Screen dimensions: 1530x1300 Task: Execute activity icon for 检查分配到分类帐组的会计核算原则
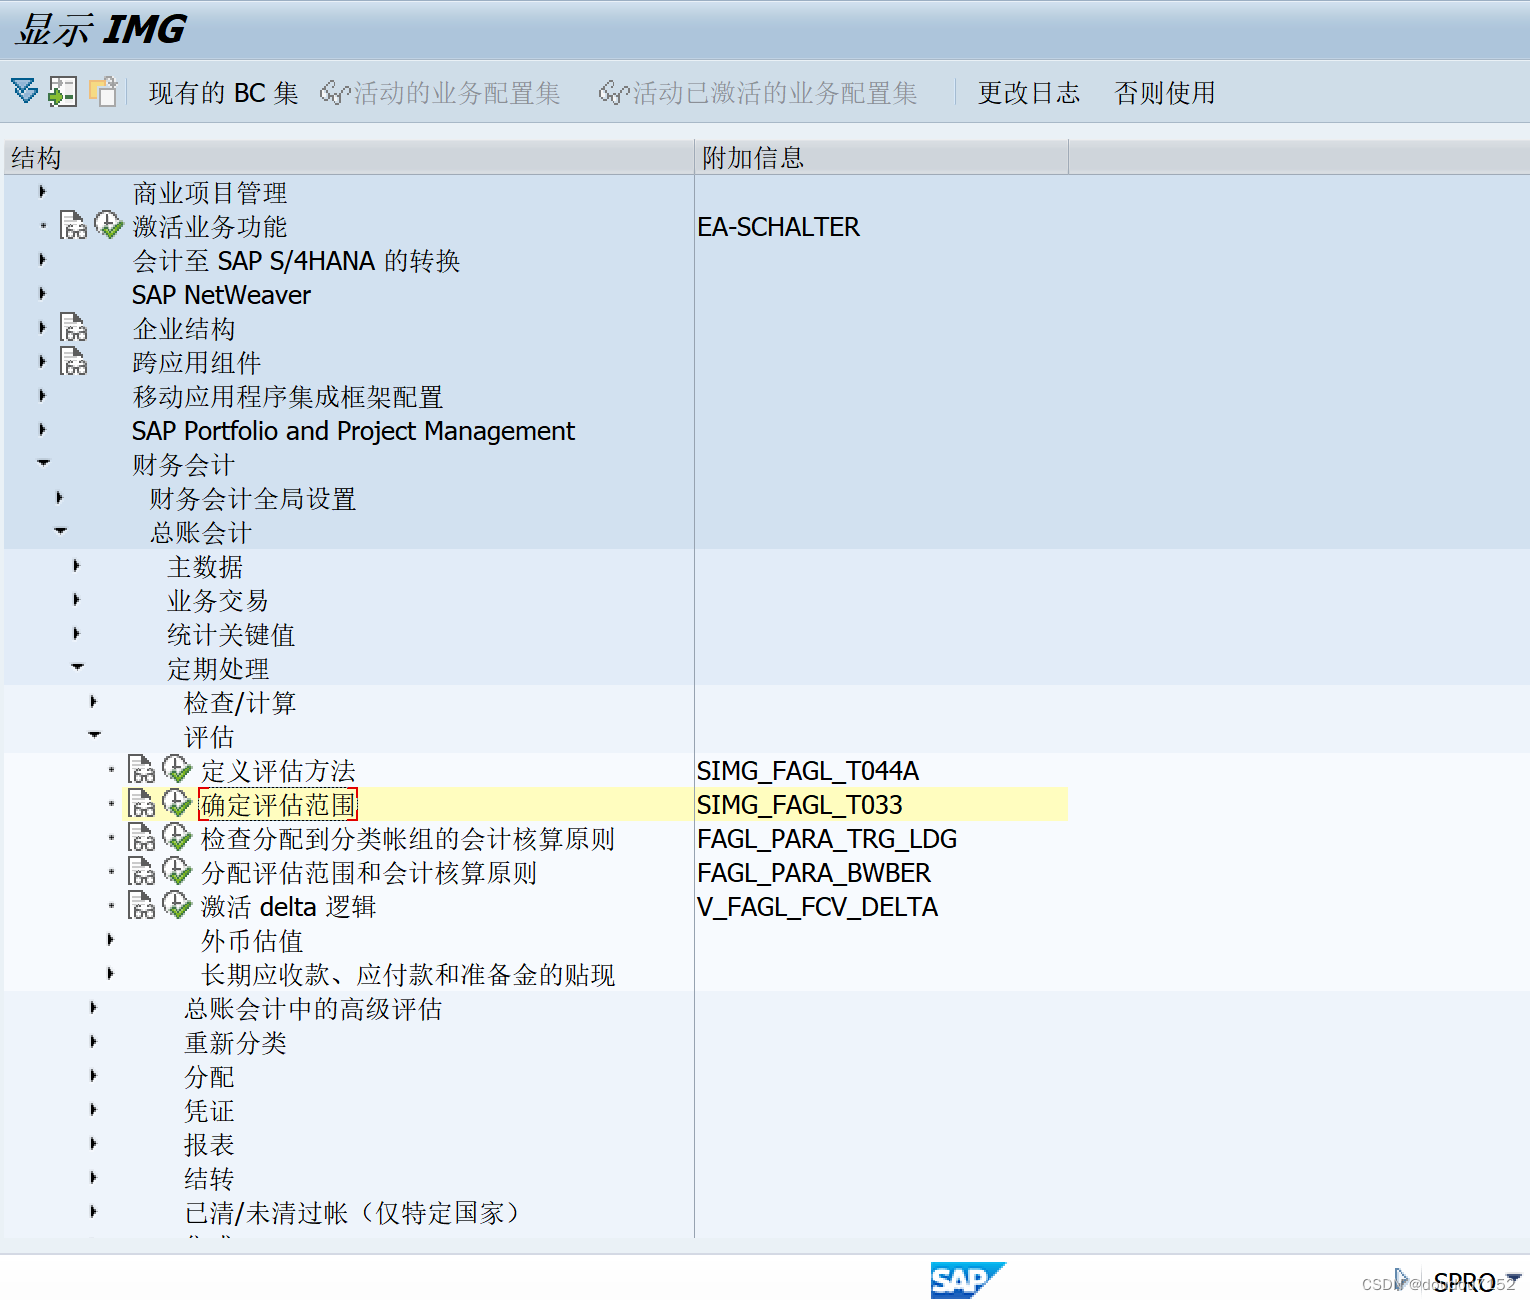pyautogui.click(x=177, y=837)
